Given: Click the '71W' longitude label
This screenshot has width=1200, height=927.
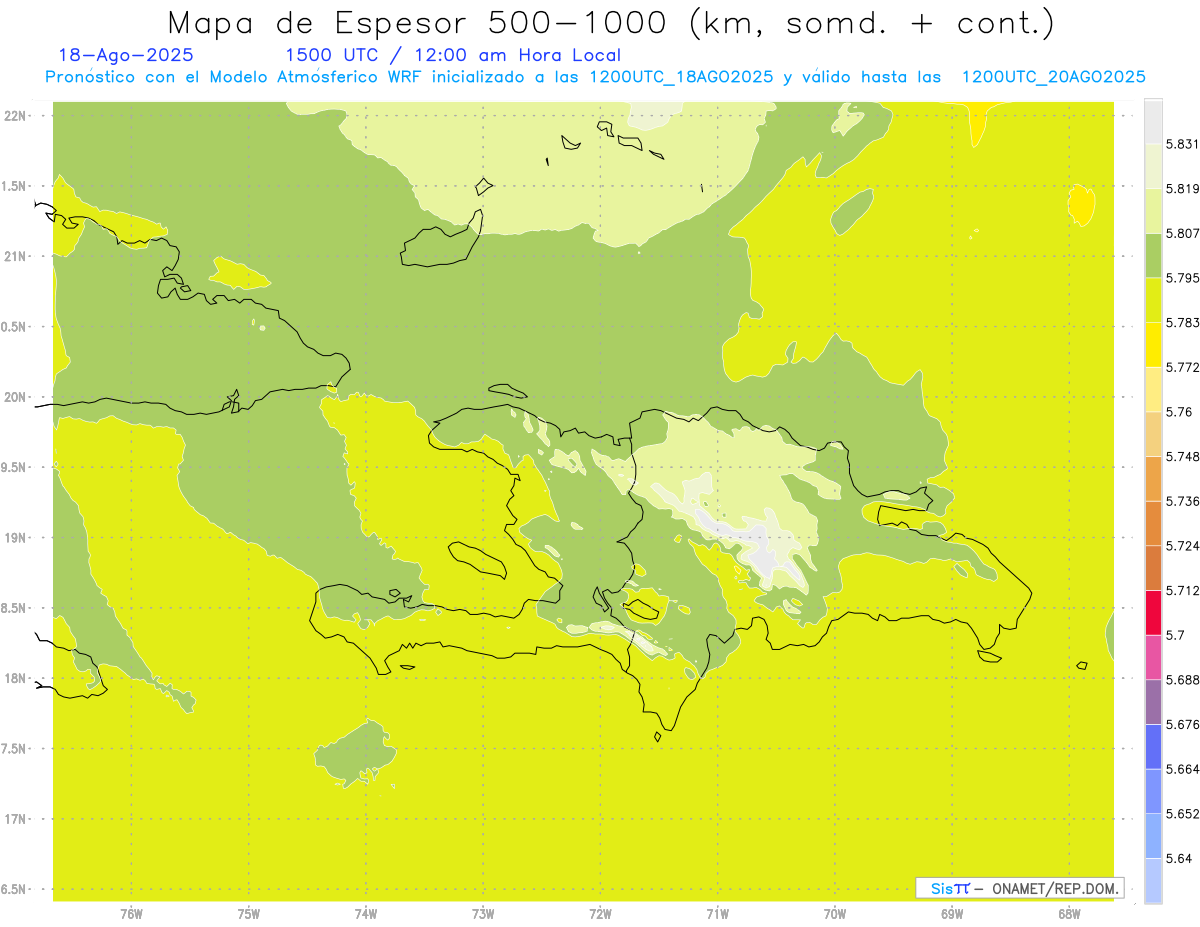Looking at the screenshot, I should point(717,914).
